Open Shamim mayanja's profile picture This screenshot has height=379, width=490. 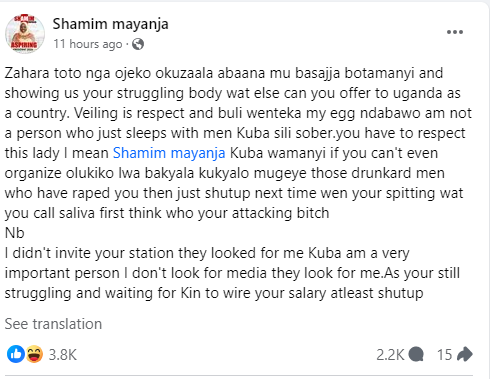pos(25,33)
